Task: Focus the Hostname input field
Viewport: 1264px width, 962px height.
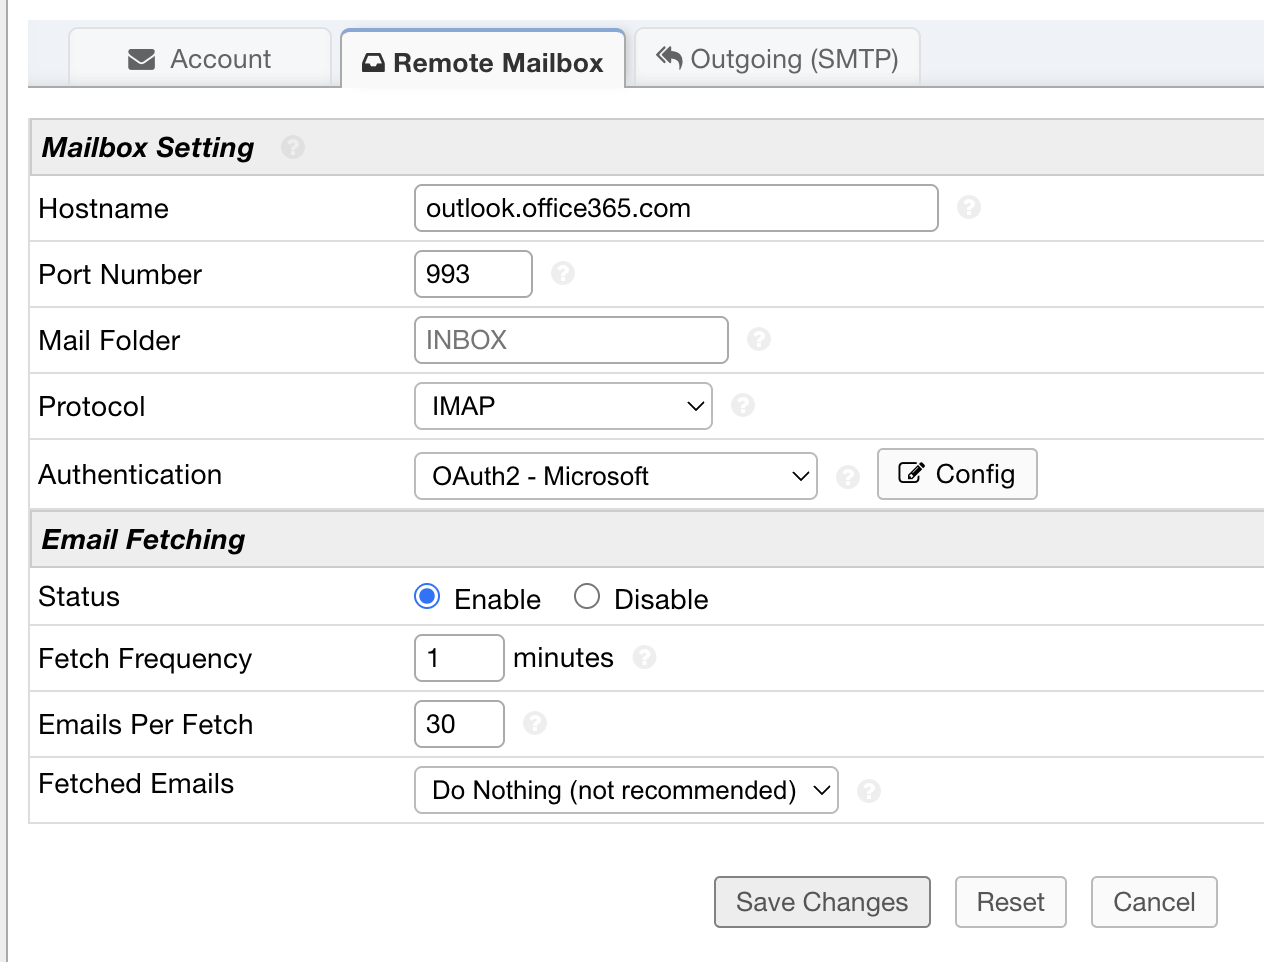Action: point(676,208)
